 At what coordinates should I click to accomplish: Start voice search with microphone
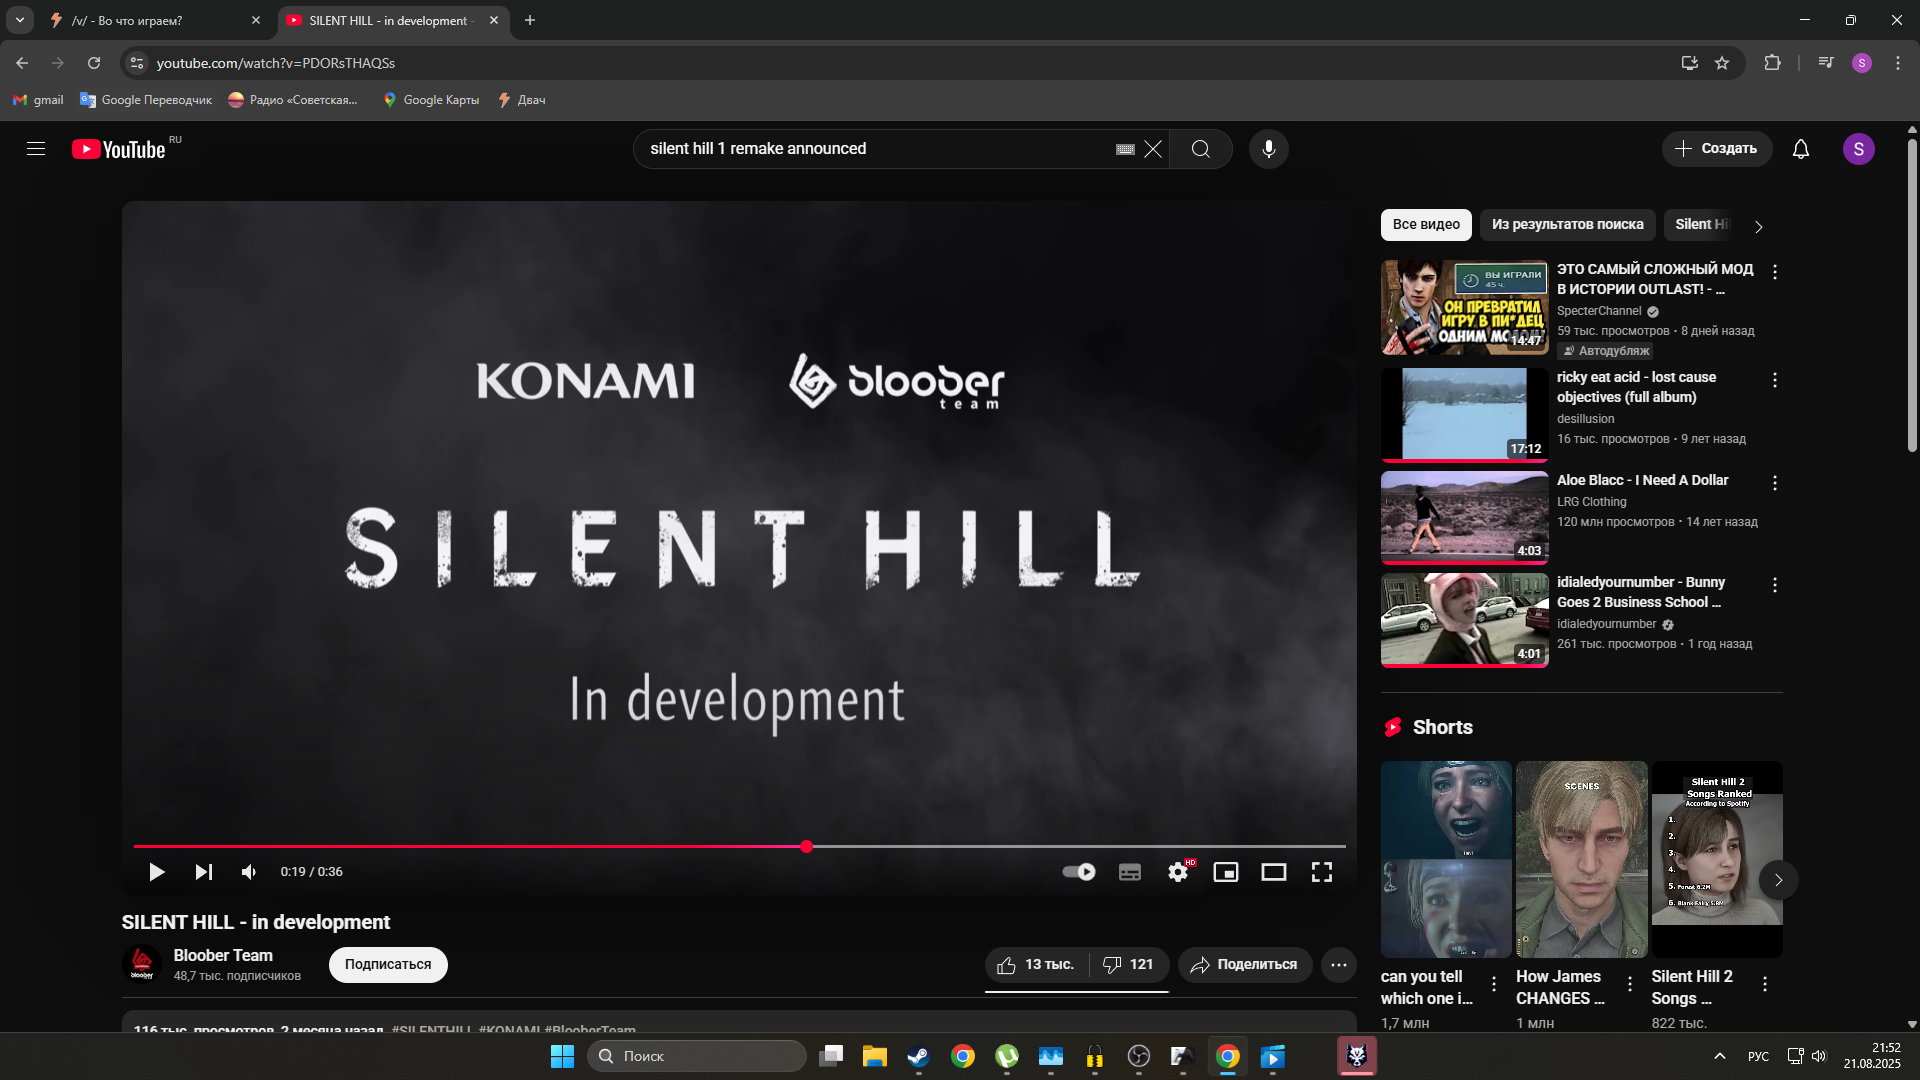click(x=1268, y=149)
